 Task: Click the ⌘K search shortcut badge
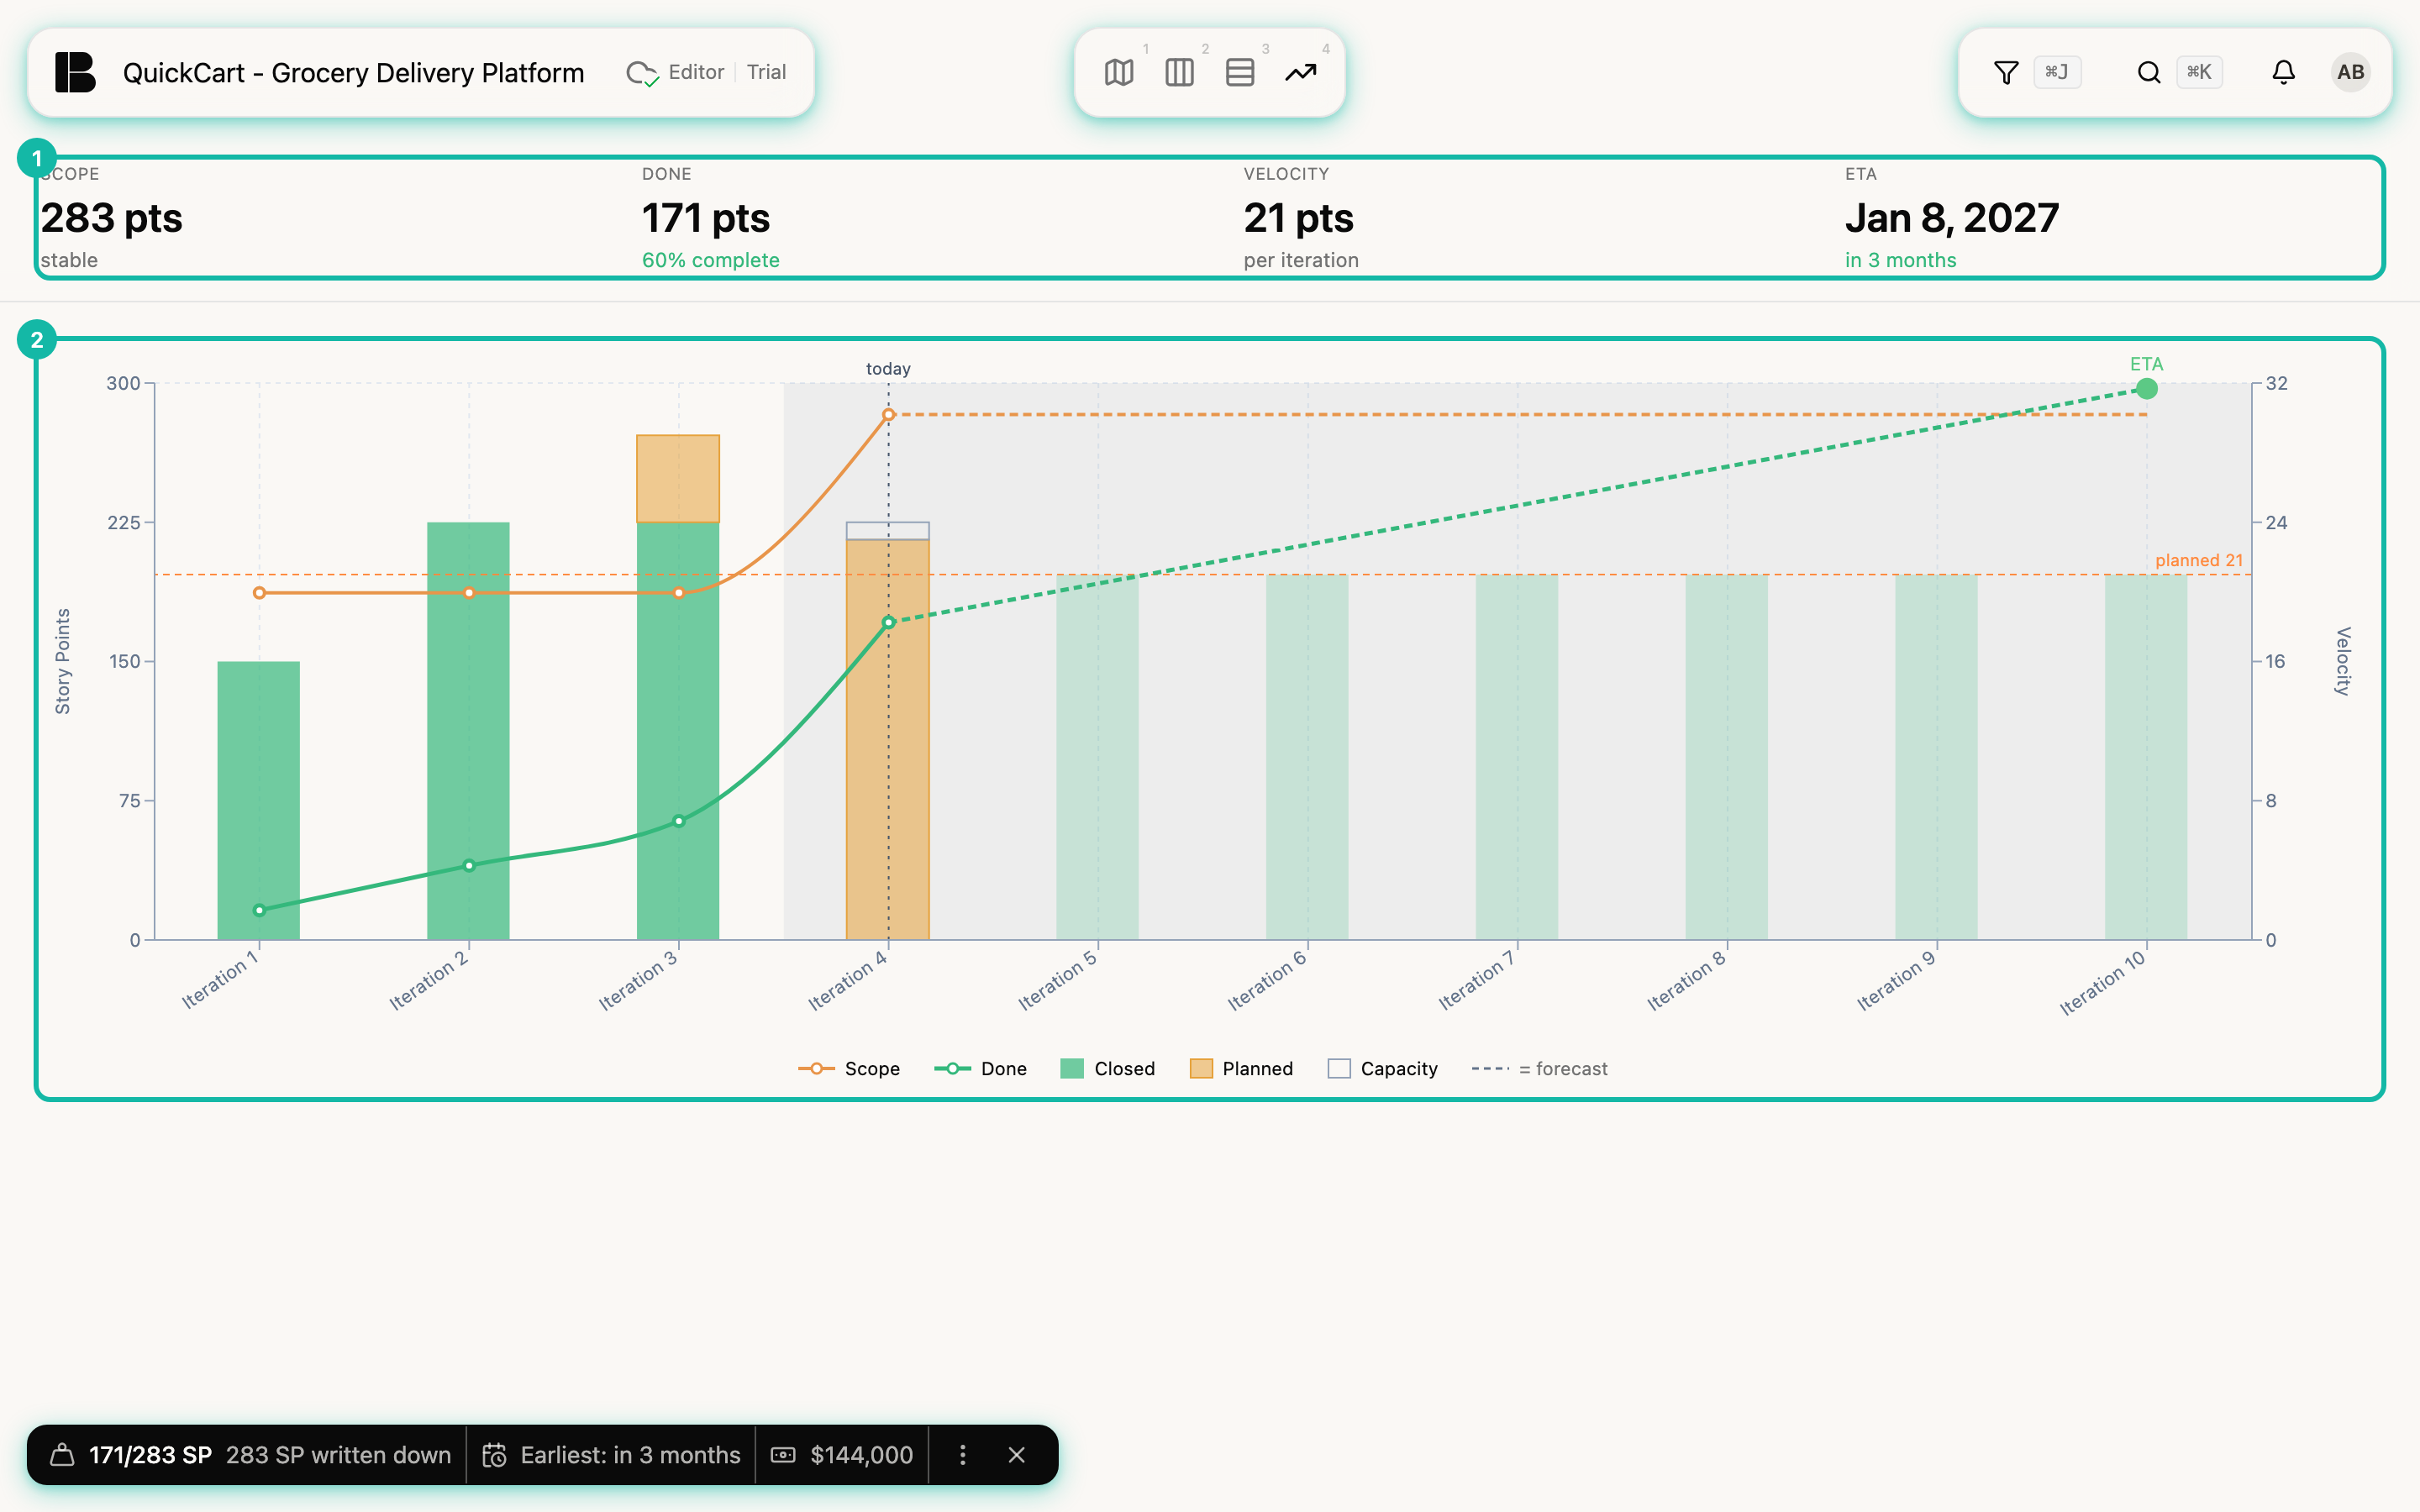[2199, 72]
